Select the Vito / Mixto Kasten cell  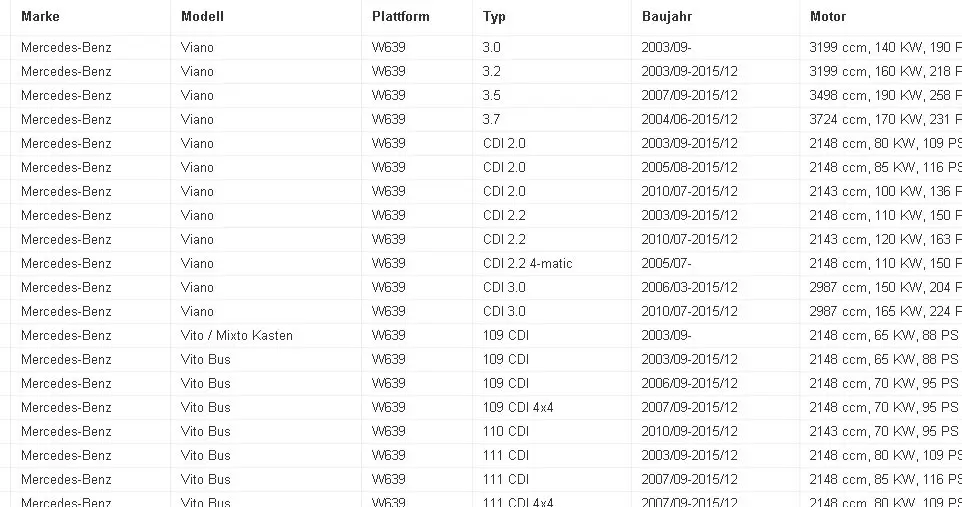point(237,335)
